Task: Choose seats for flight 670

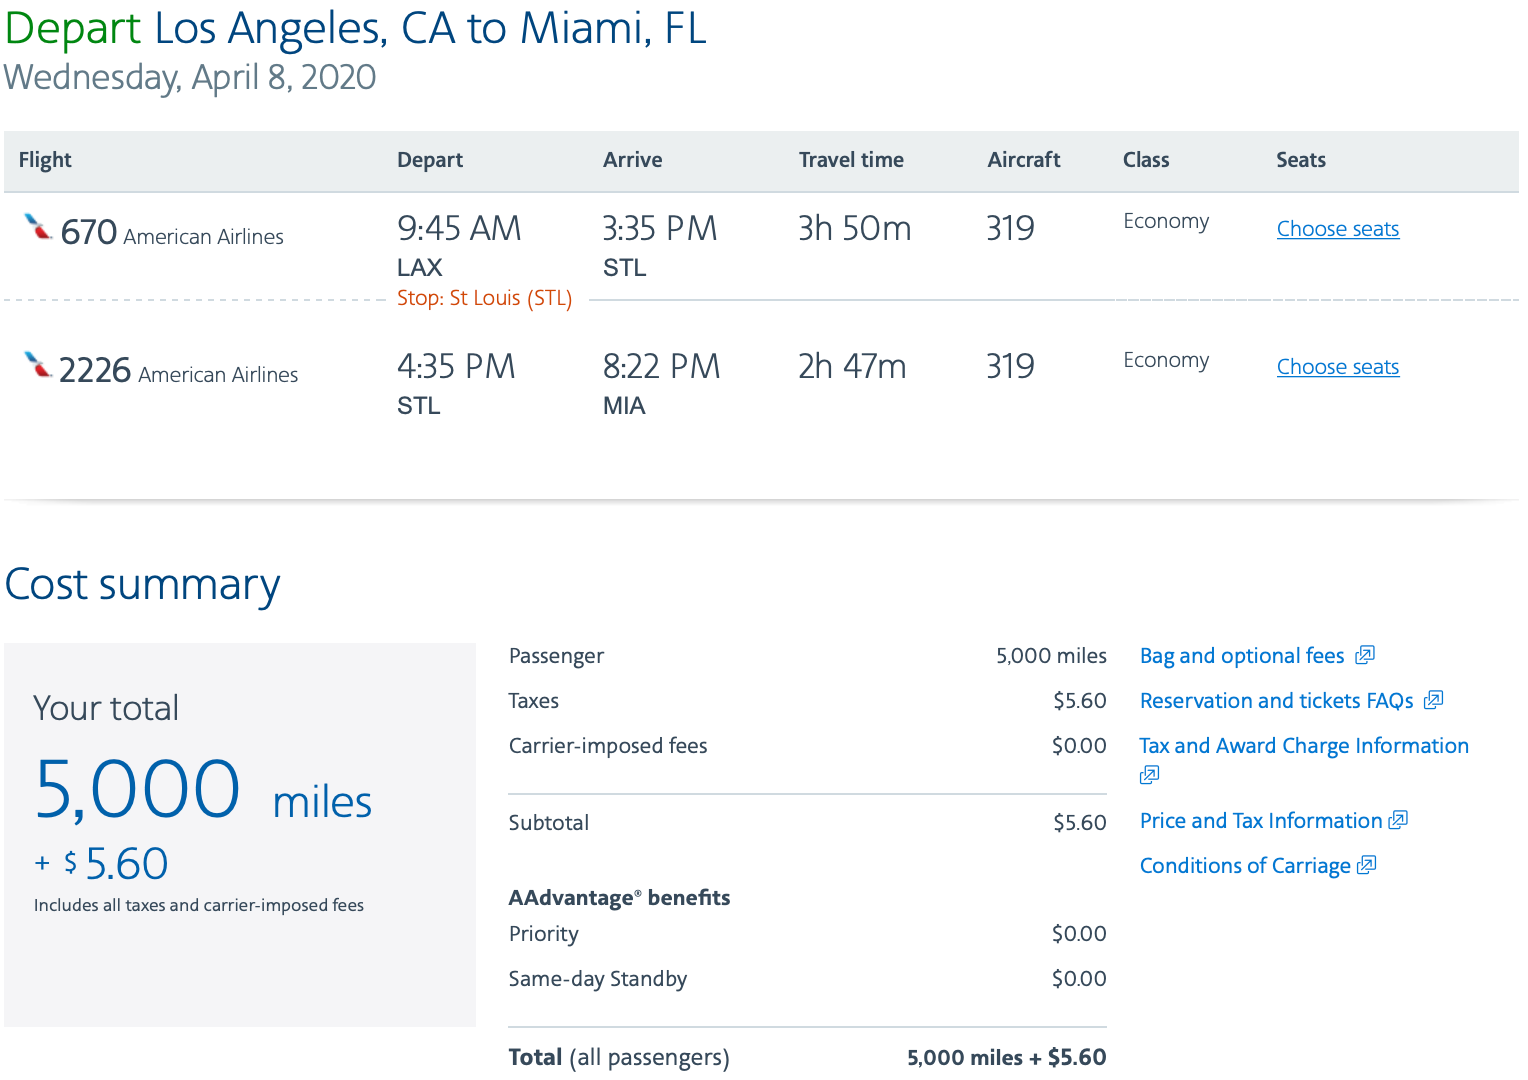Action: click(x=1337, y=229)
